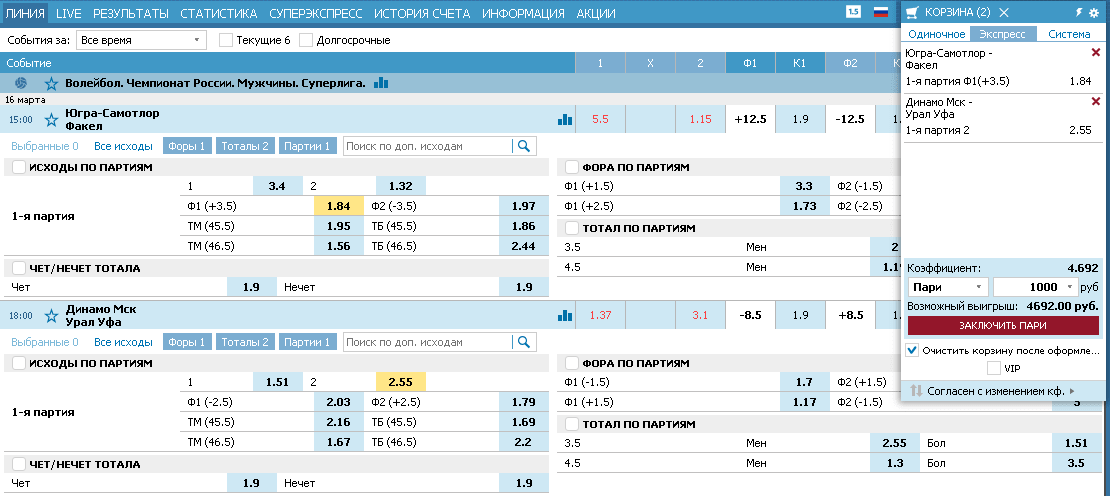Select 2.03 odds Ф1 (-2.5) Динамо Мск

point(338,402)
